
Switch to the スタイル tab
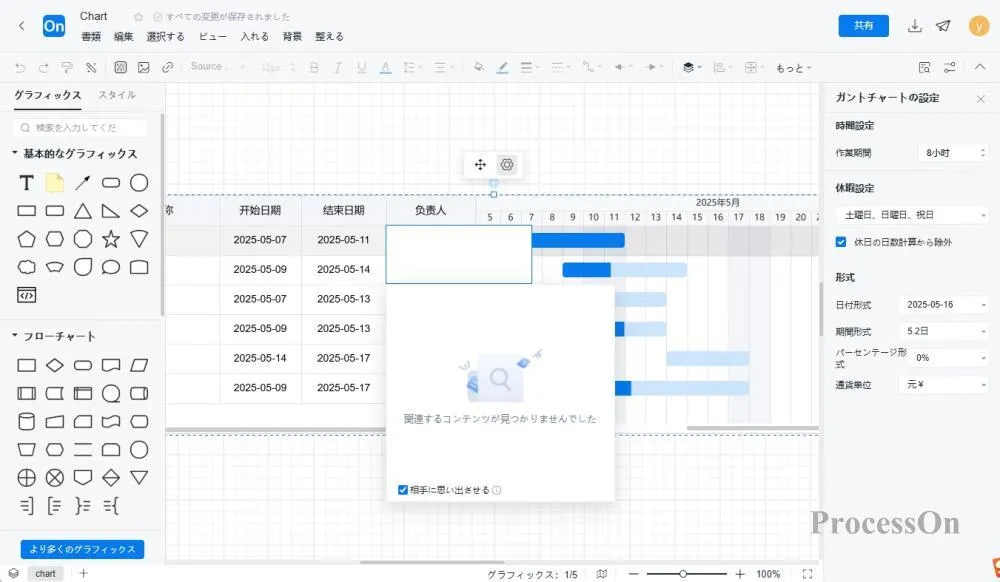[117, 95]
